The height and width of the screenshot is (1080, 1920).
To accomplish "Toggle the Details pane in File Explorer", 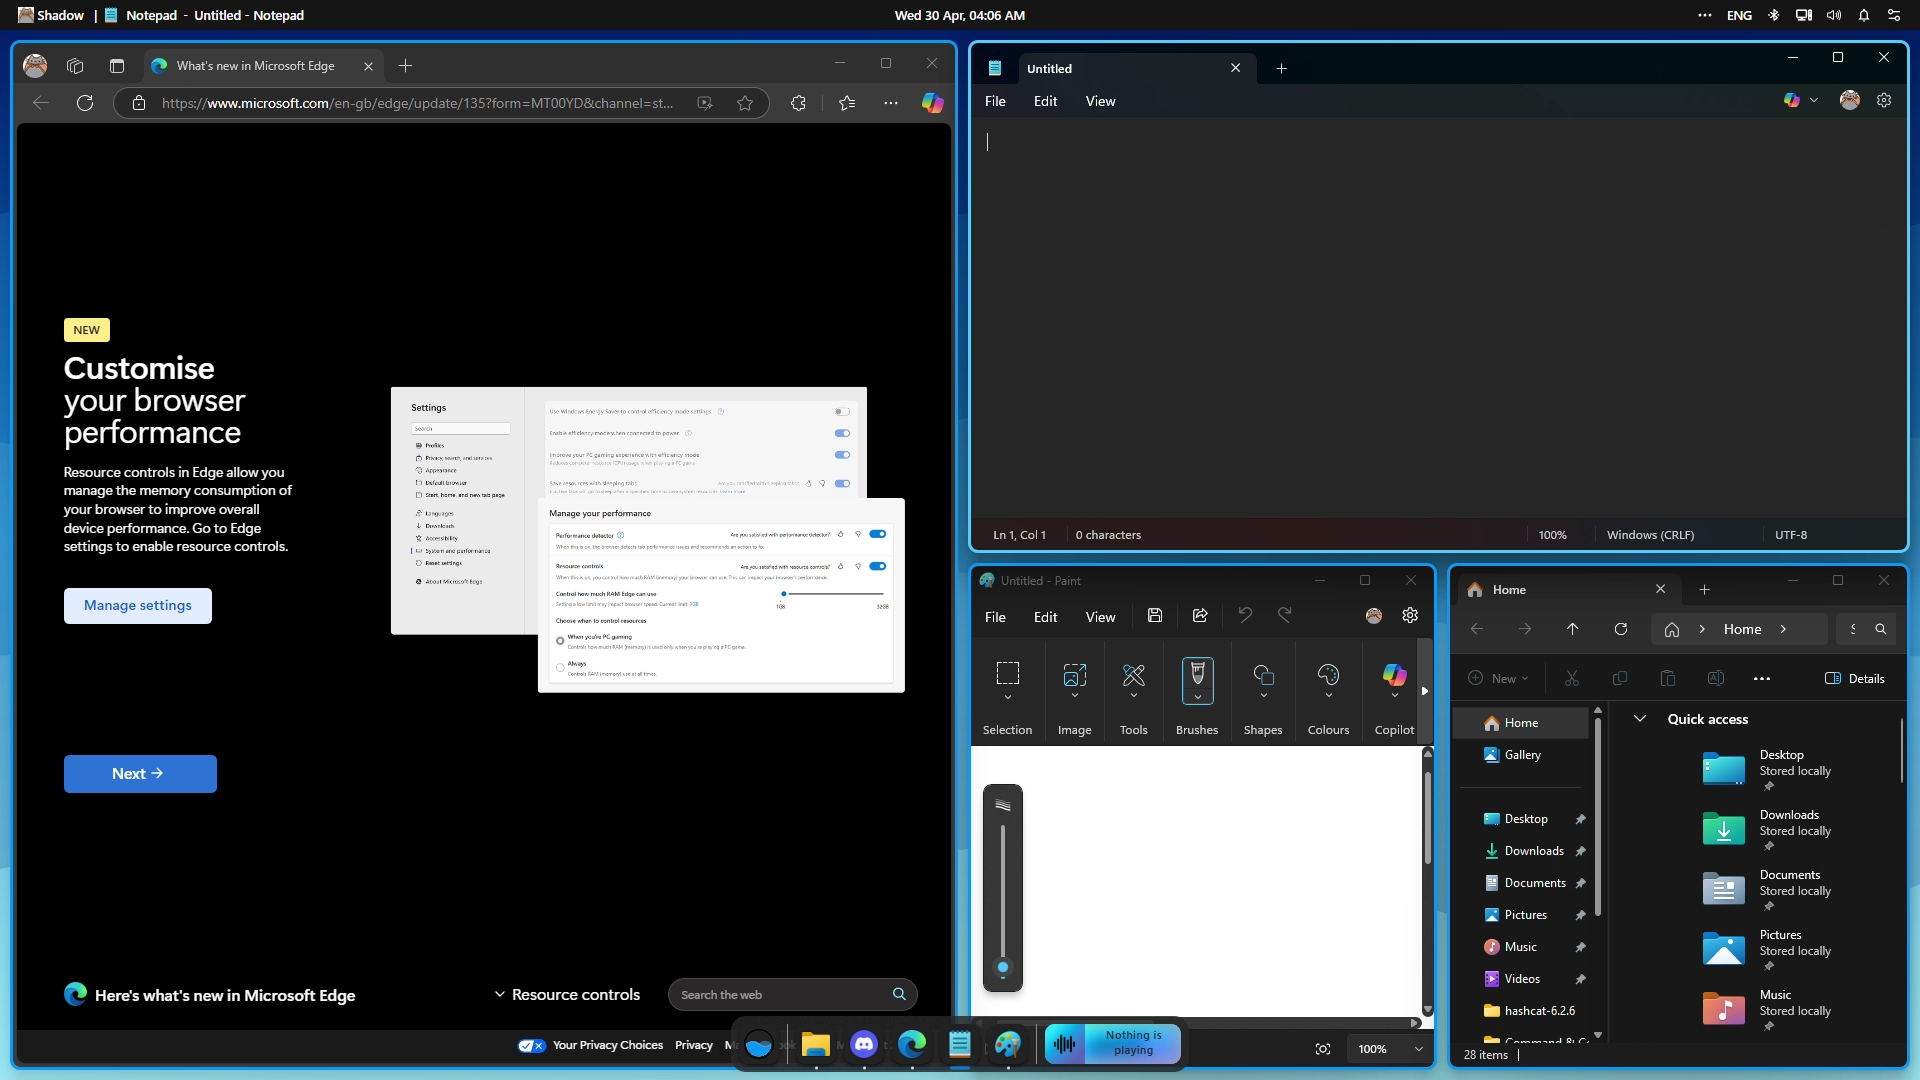I will 1854,679.
